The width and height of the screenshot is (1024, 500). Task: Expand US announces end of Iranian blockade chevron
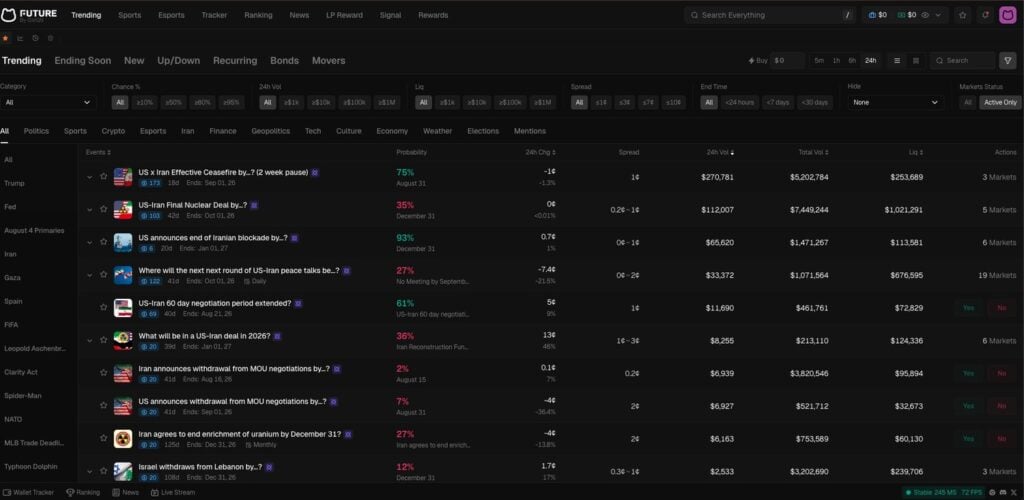[89, 242]
